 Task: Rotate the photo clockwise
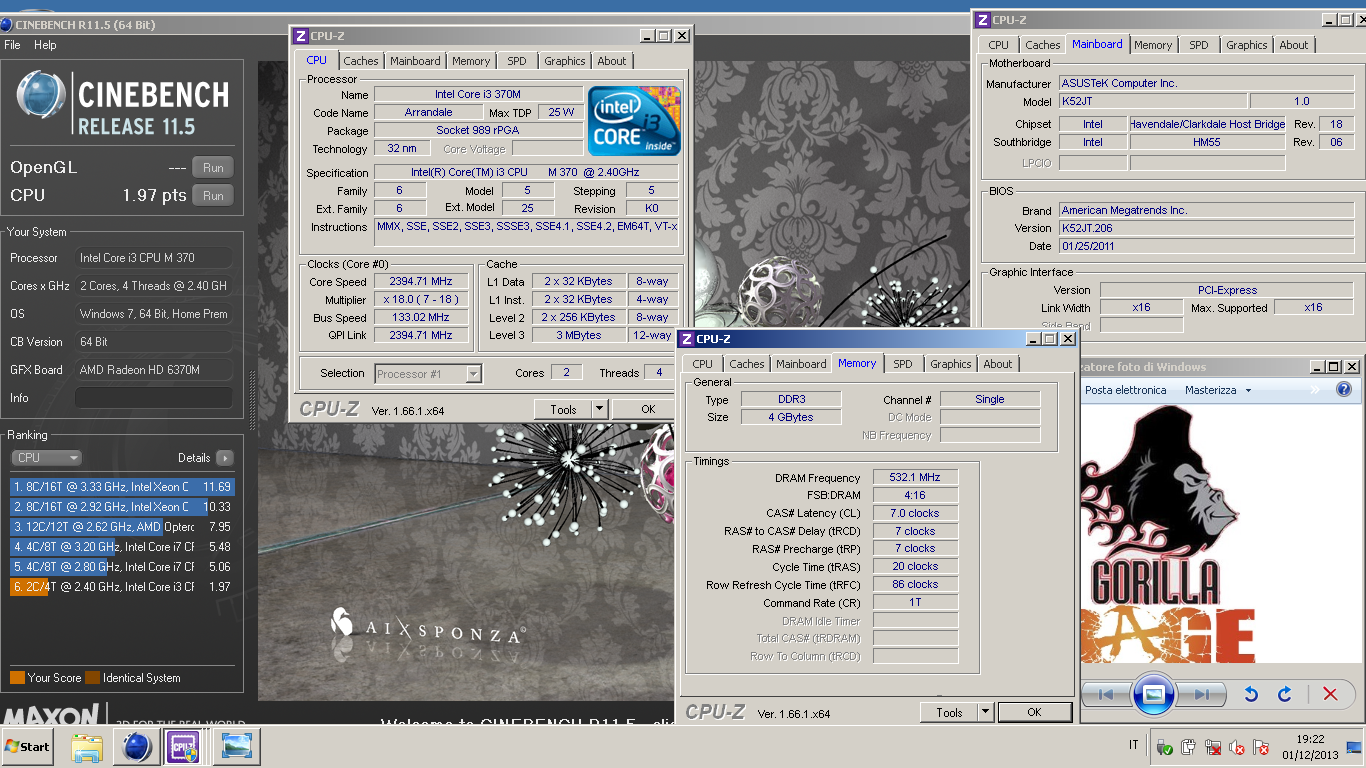[x=1285, y=694]
